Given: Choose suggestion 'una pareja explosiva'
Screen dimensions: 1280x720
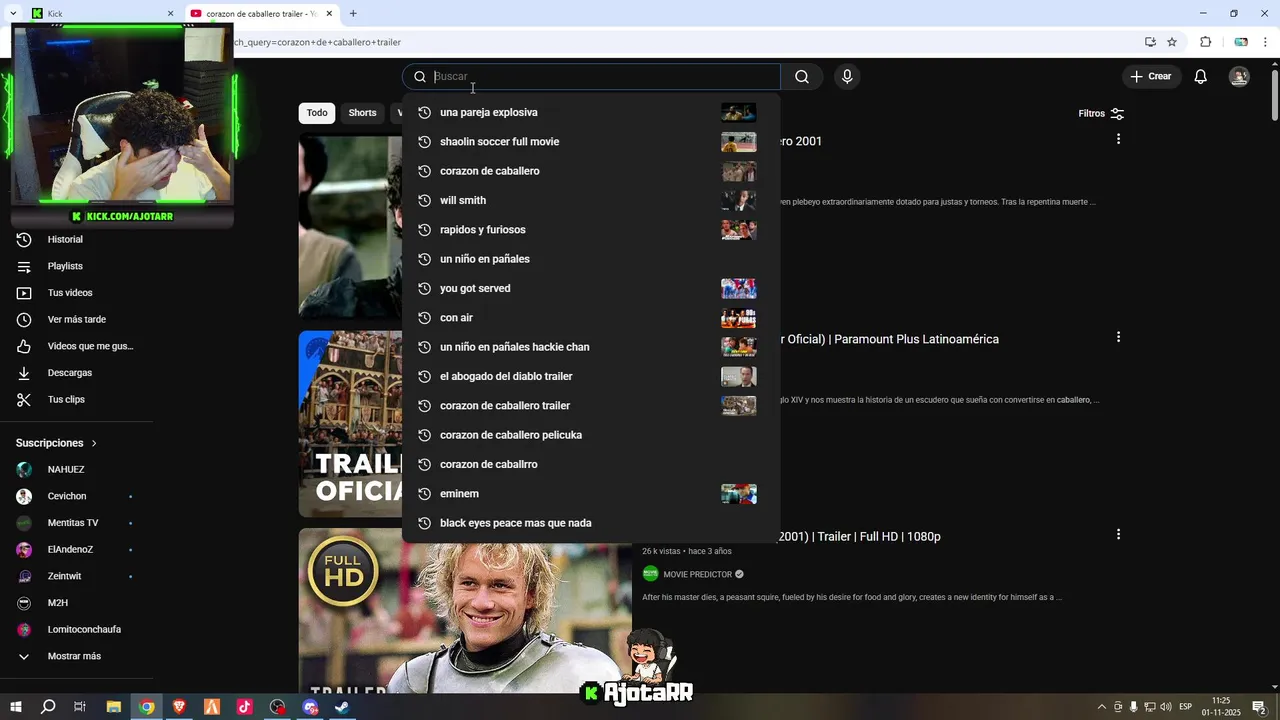Looking at the screenshot, I should pyautogui.click(x=591, y=113).
